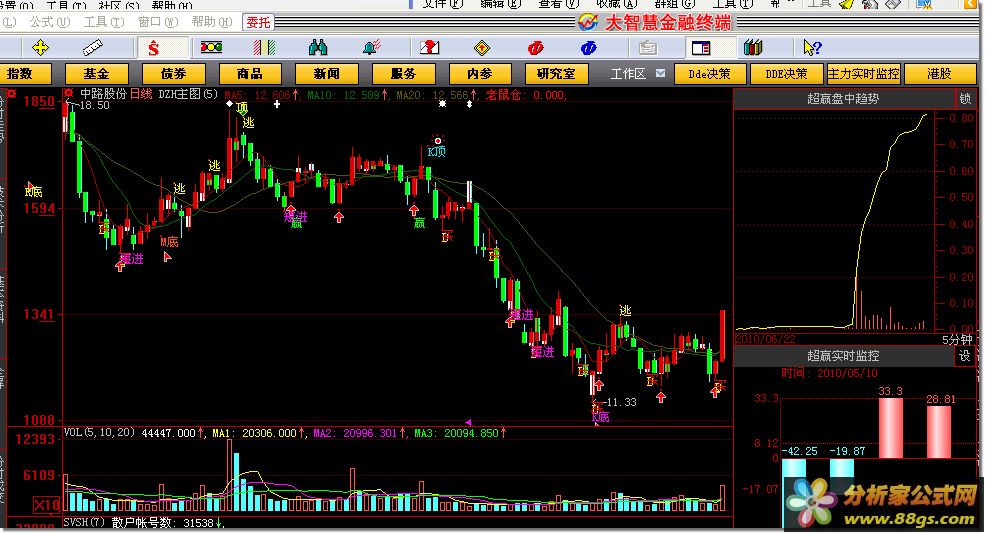Click the 18.50 high price label
The width and height of the screenshot is (986, 534).
94,105
